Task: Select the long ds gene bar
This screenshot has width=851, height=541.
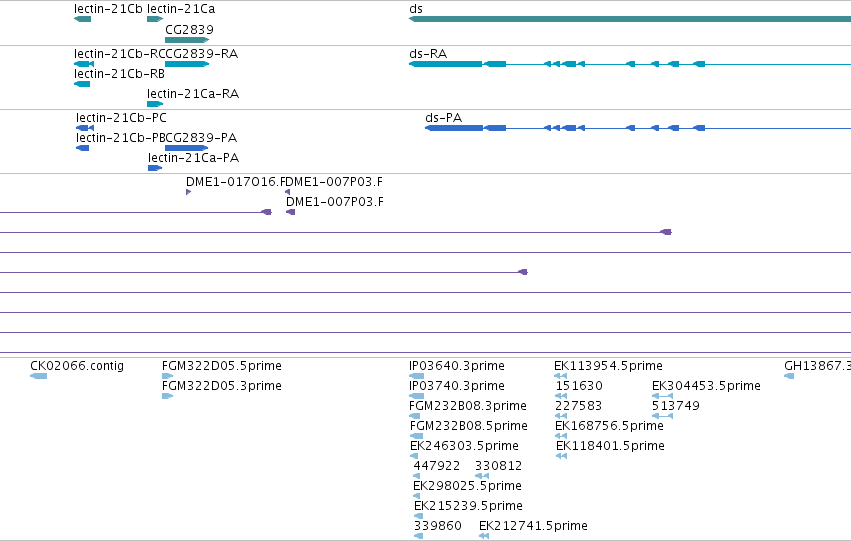Action: pyautogui.click(x=630, y=19)
